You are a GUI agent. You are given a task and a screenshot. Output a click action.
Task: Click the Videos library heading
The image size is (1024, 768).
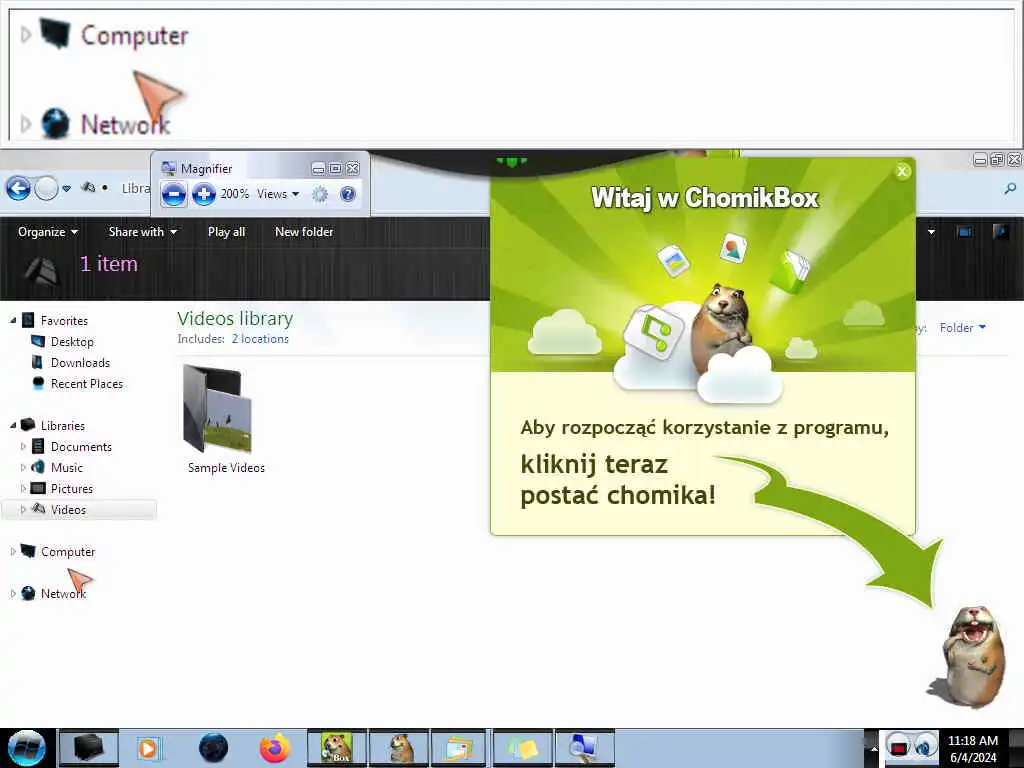coord(235,318)
